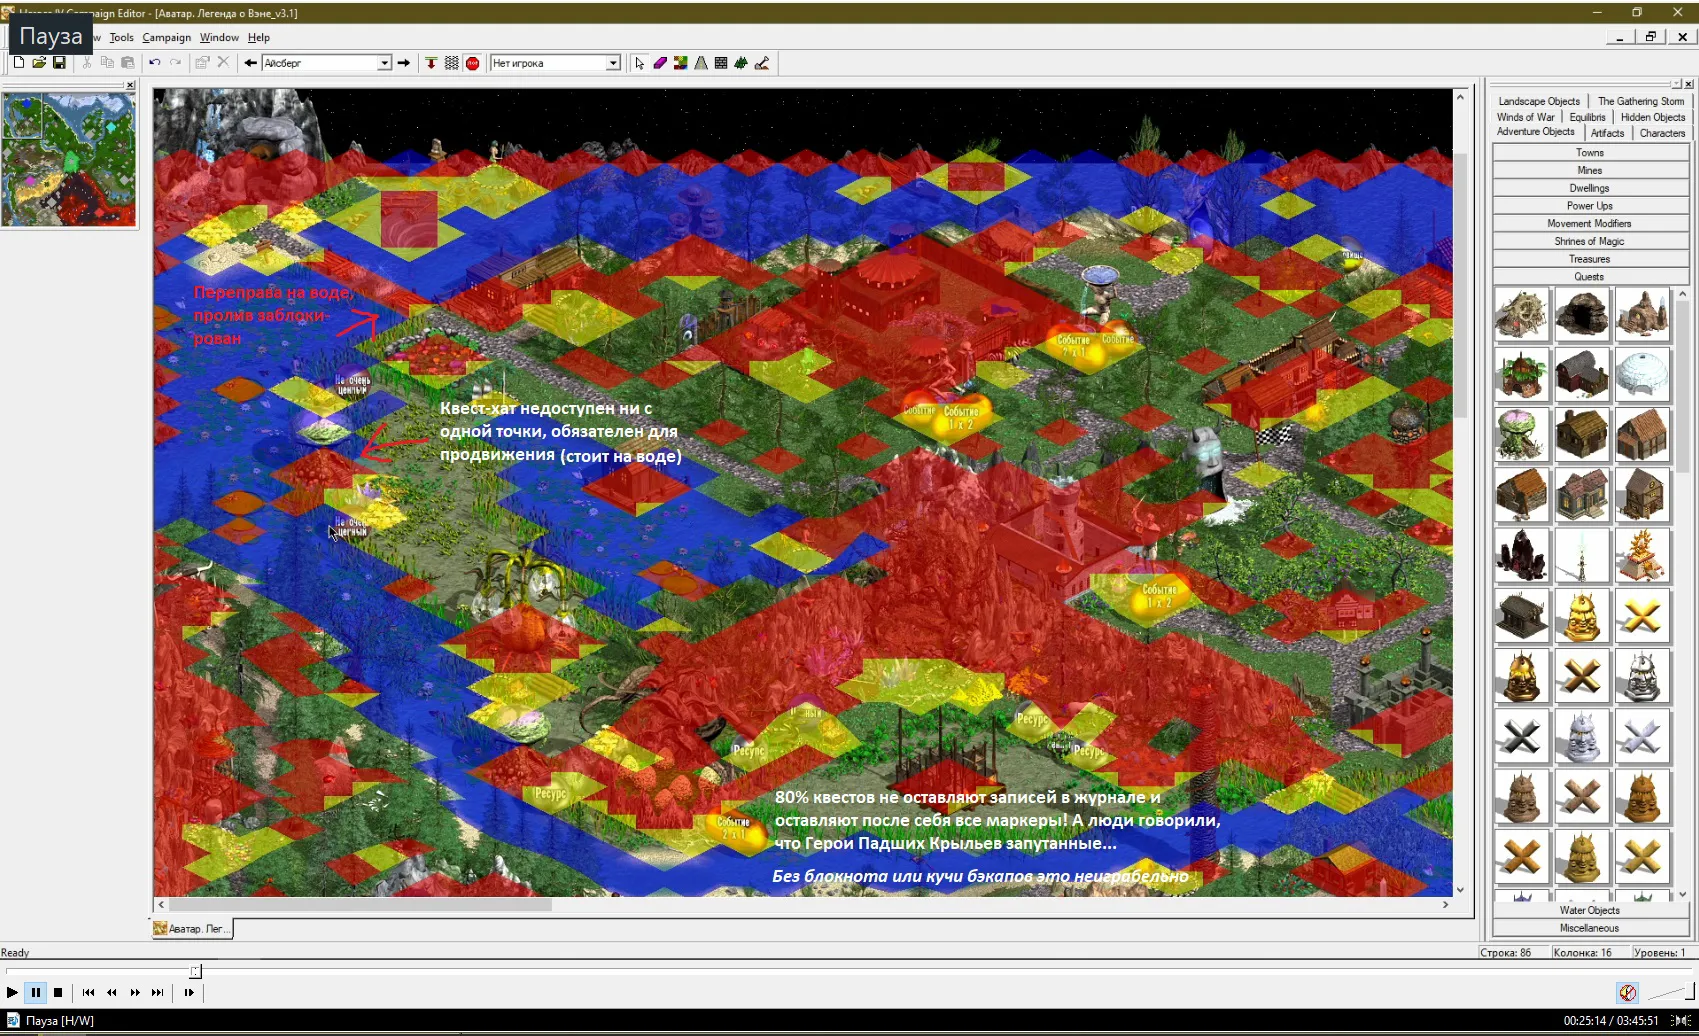Open a map file via folder icon

click(x=39, y=63)
